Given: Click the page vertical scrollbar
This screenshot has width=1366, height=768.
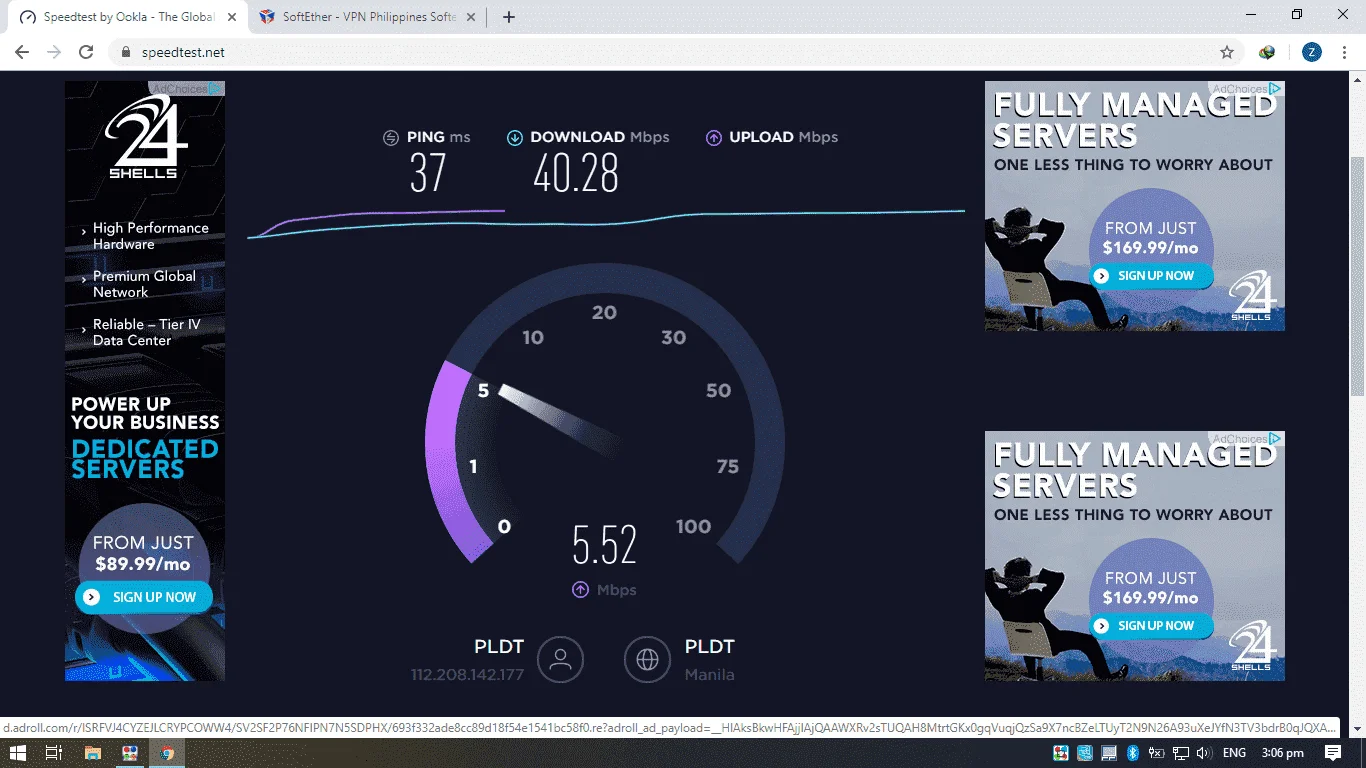Looking at the screenshot, I should click(1357, 274).
